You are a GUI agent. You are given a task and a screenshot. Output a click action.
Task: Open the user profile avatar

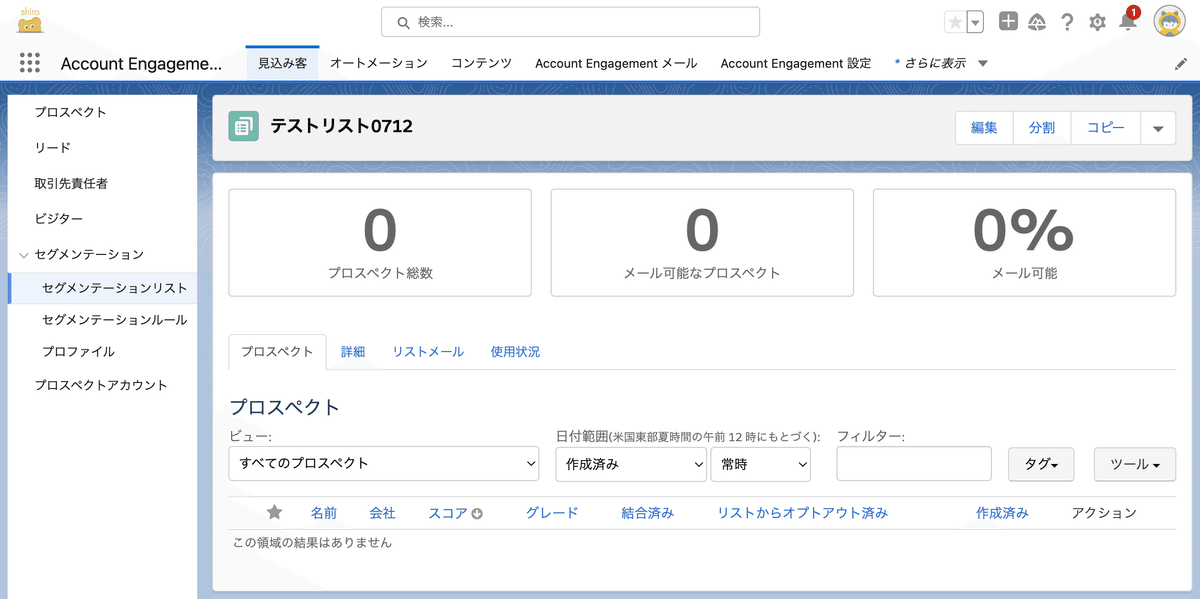point(1170,21)
